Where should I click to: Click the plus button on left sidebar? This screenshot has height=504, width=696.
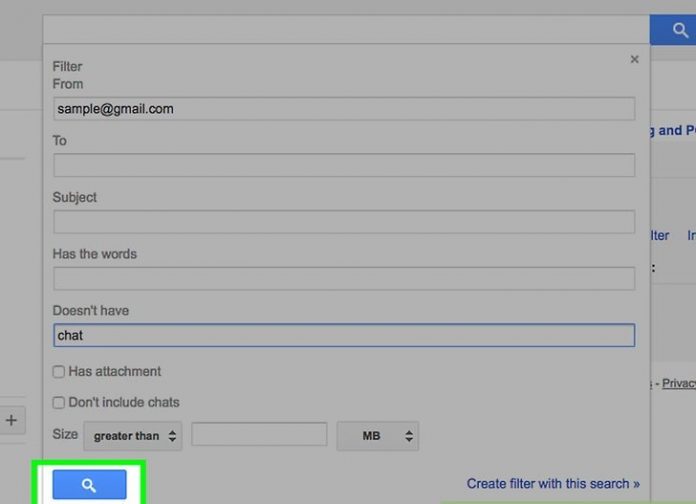pos(11,420)
